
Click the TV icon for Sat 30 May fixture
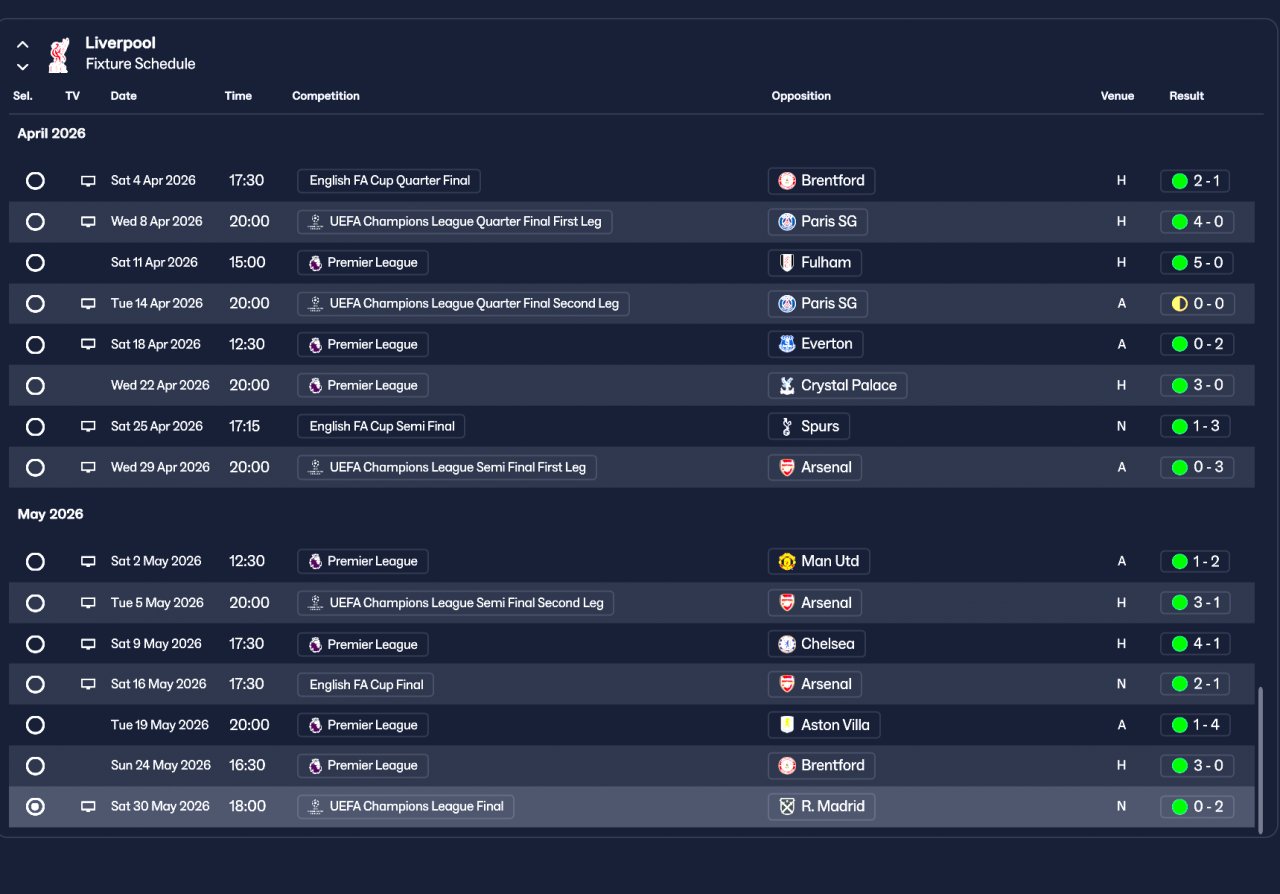click(88, 807)
